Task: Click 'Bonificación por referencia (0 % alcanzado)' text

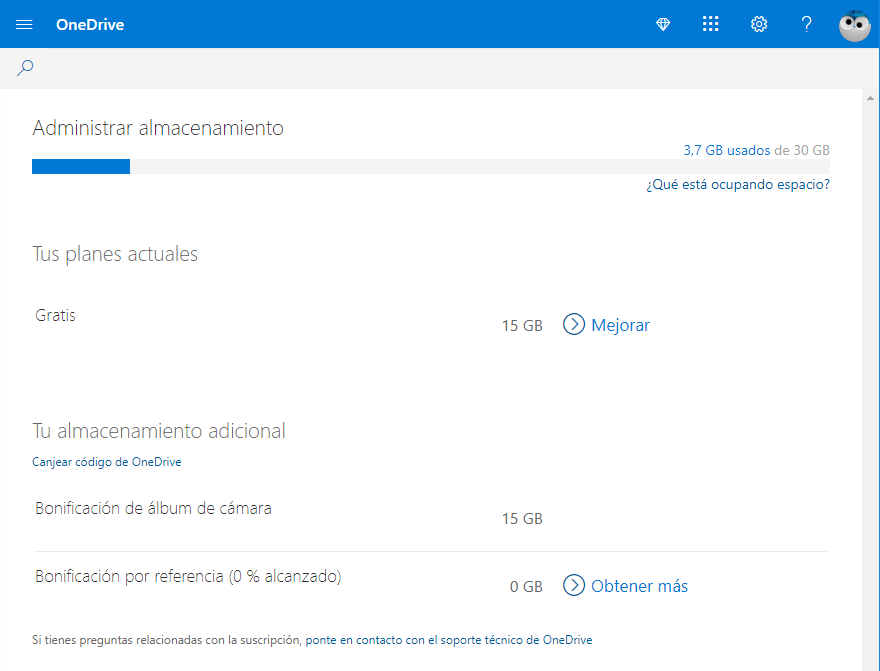Action: (x=188, y=576)
